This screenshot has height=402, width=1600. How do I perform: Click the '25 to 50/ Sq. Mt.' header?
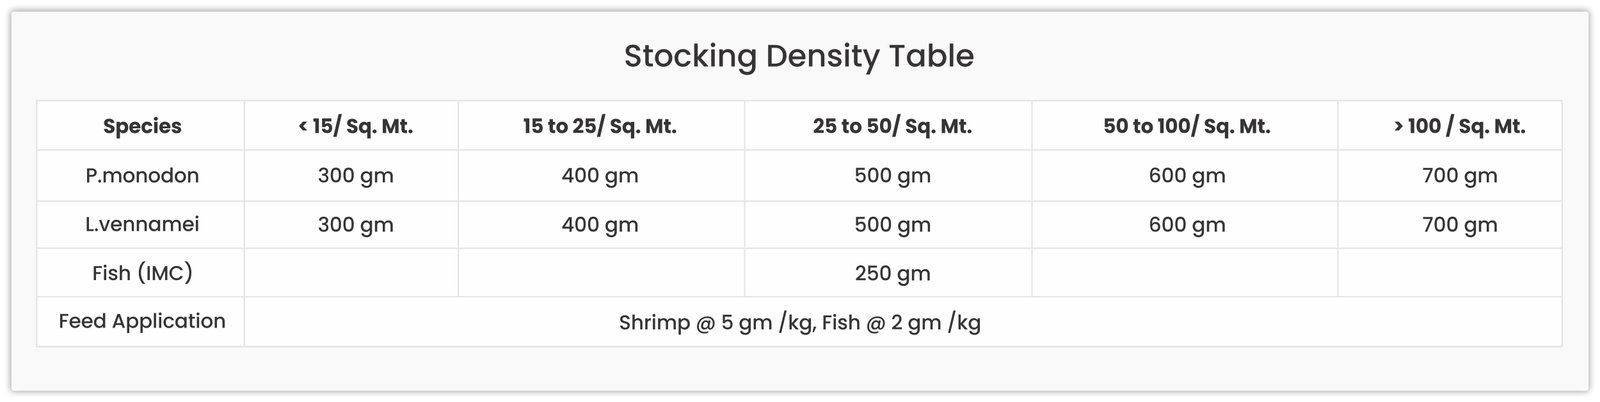[892, 126]
